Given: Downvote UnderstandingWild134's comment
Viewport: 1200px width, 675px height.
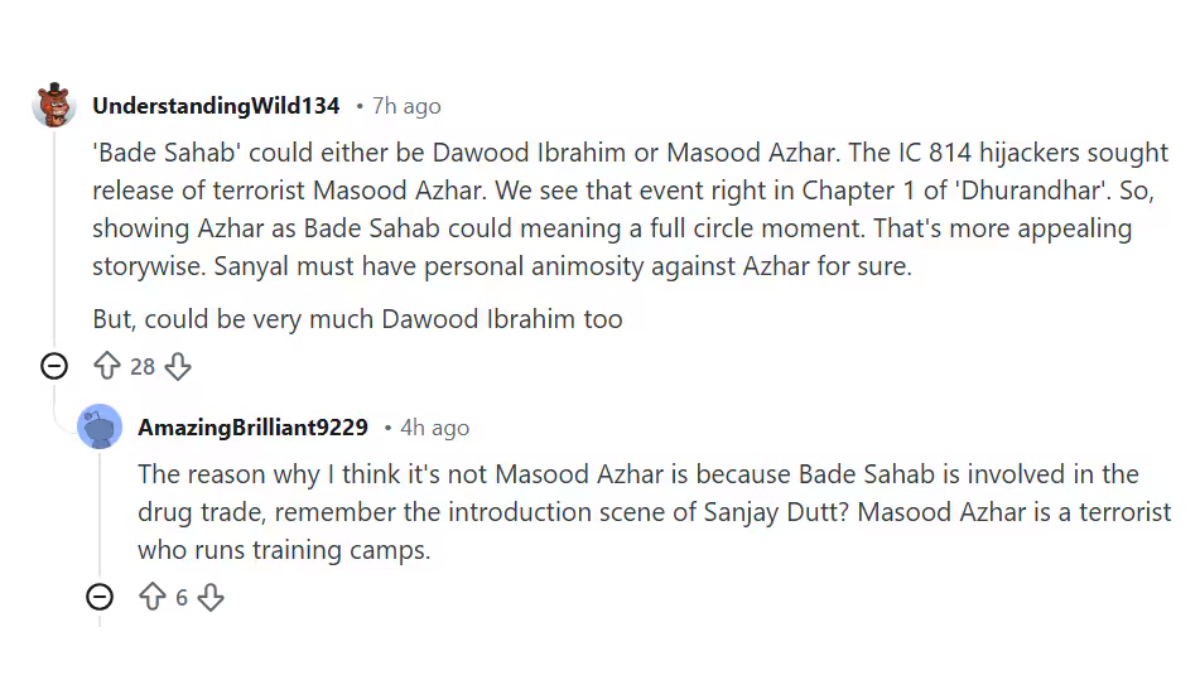Looking at the screenshot, I should click(x=177, y=367).
